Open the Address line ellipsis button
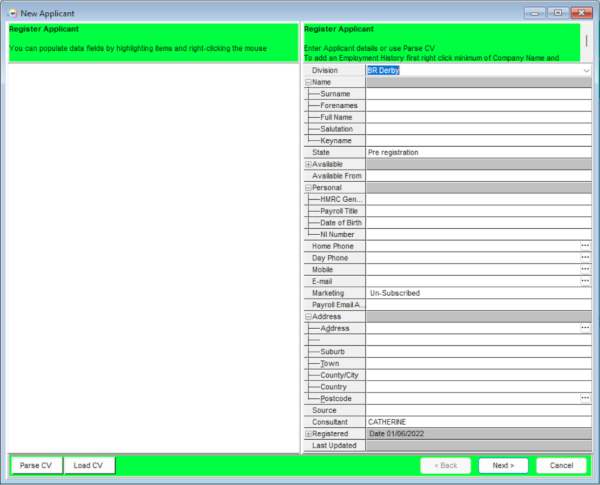The width and height of the screenshot is (600, 485). (585, 328)
